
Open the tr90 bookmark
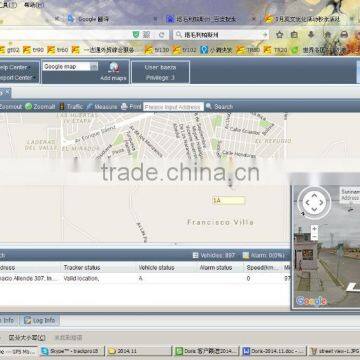[33, 50]
